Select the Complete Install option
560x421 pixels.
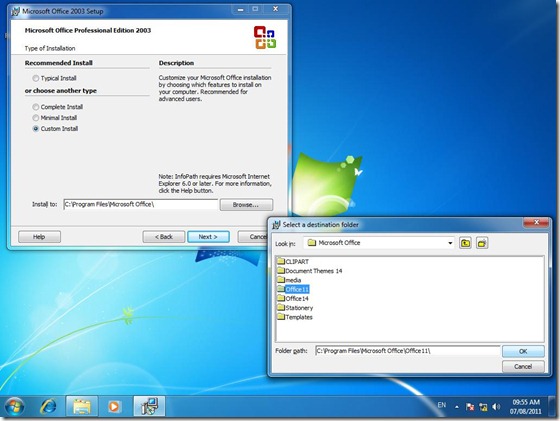click(36, 107)
